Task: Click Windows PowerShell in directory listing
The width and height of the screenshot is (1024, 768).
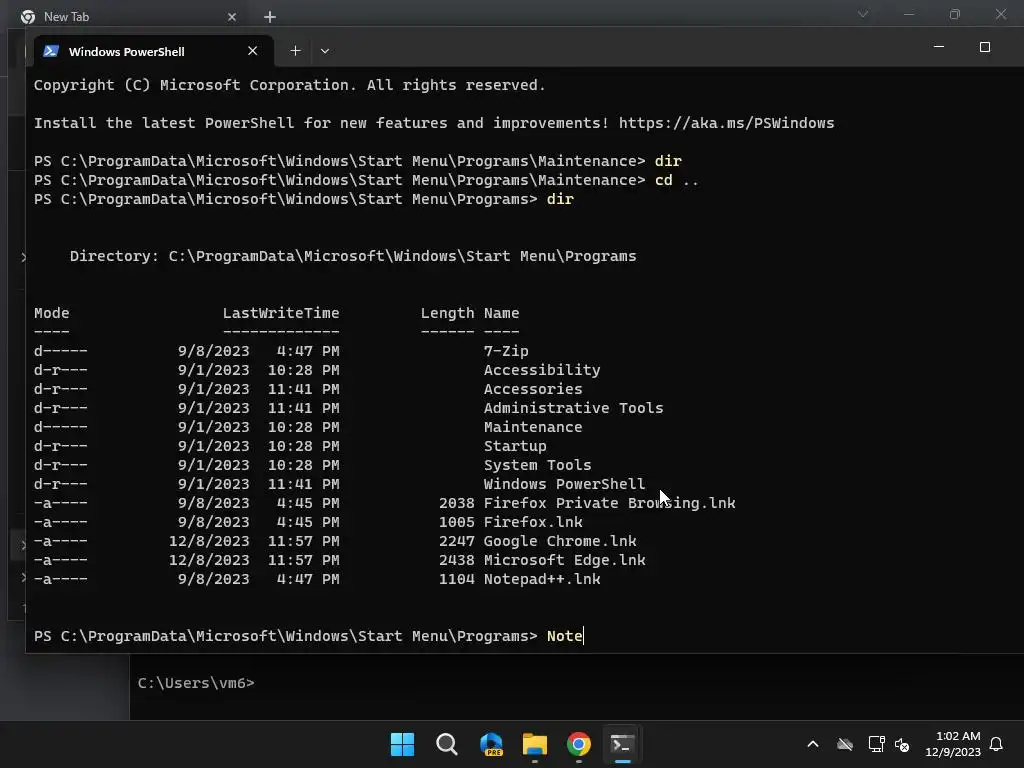Action: pos(564,483)
